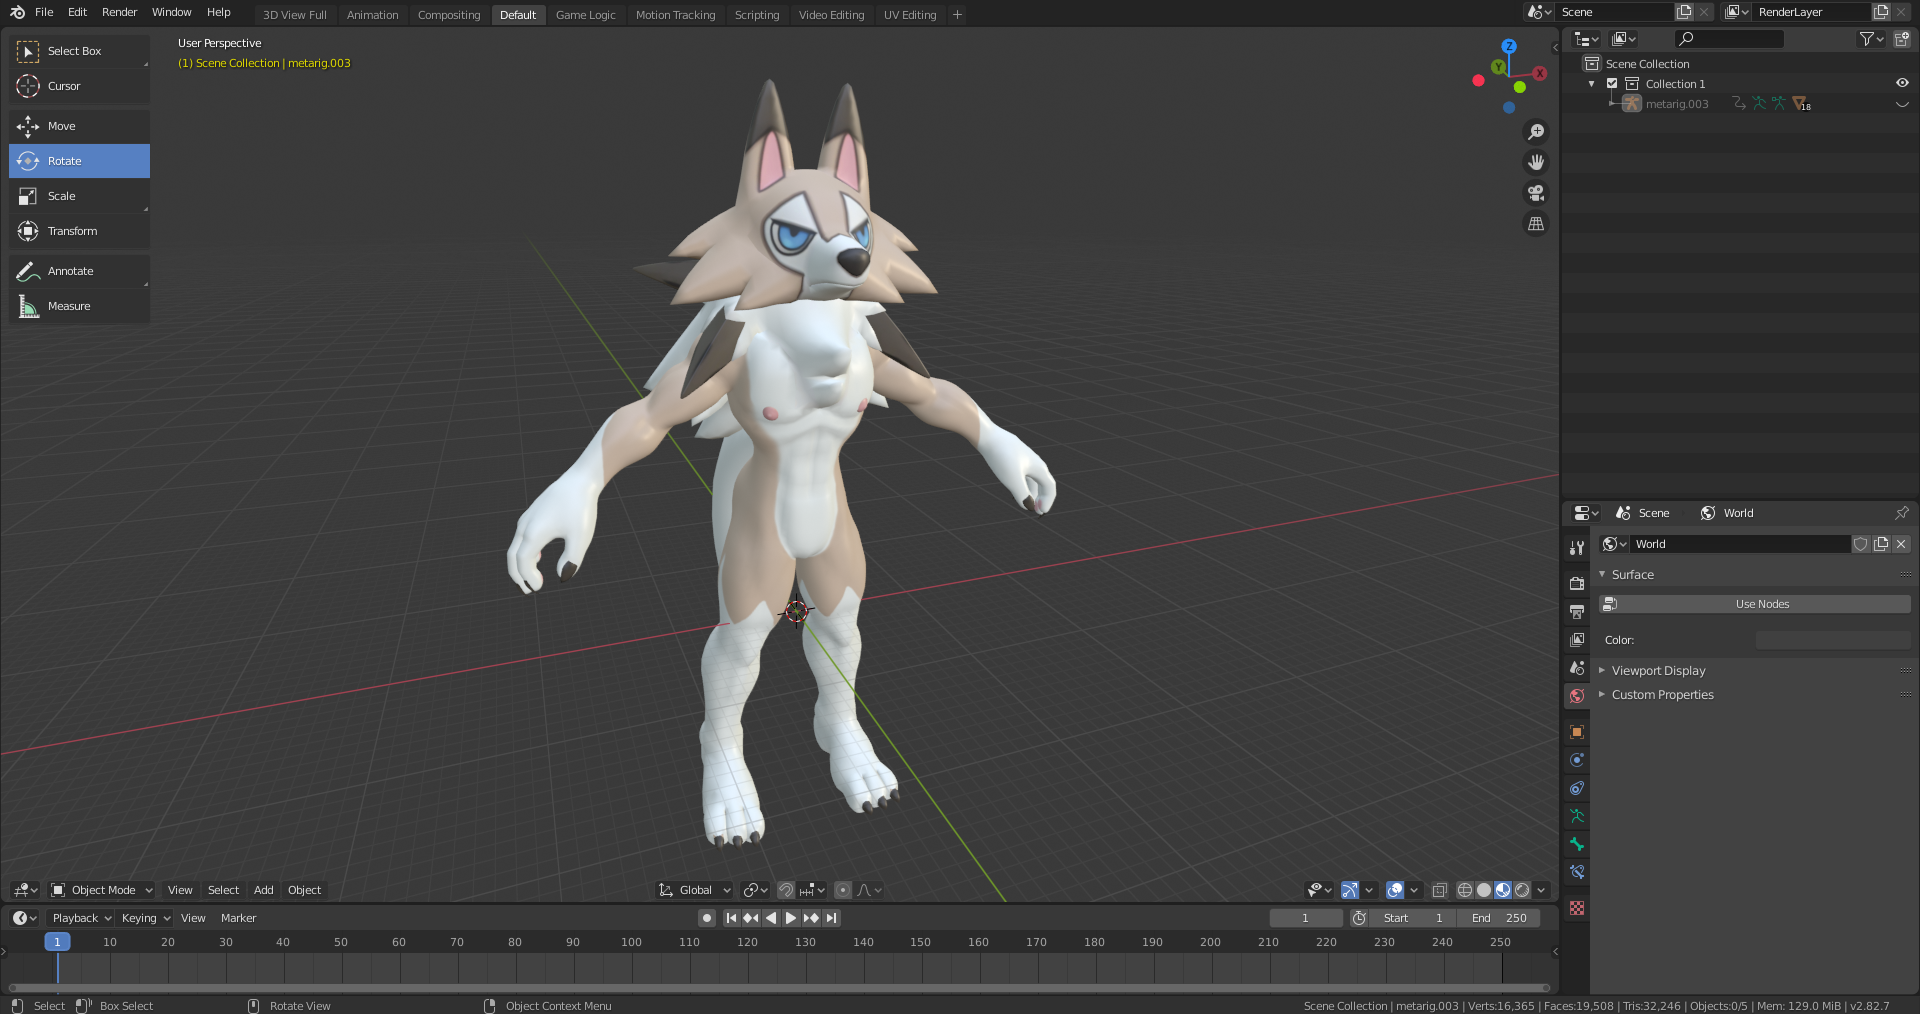This screenshot has width=1920, height=1014.
Task: Open the Scene properties tab icon
Action: [x=1577, y=667]
